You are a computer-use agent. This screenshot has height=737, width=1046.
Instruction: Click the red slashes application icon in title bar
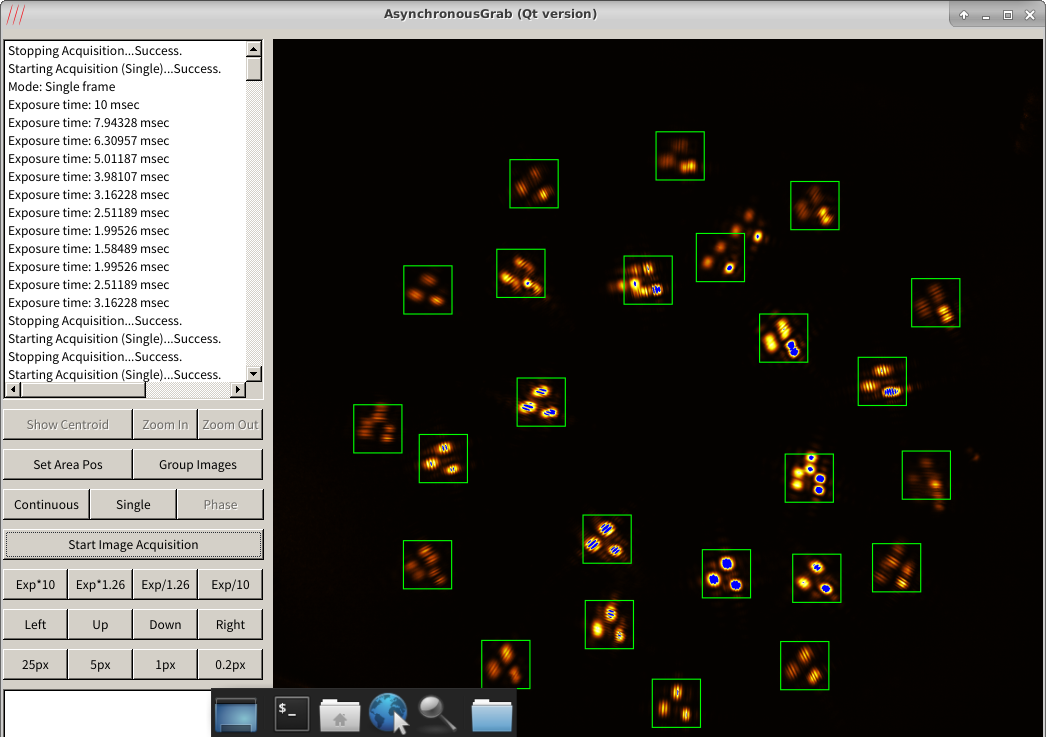point(15,14)
